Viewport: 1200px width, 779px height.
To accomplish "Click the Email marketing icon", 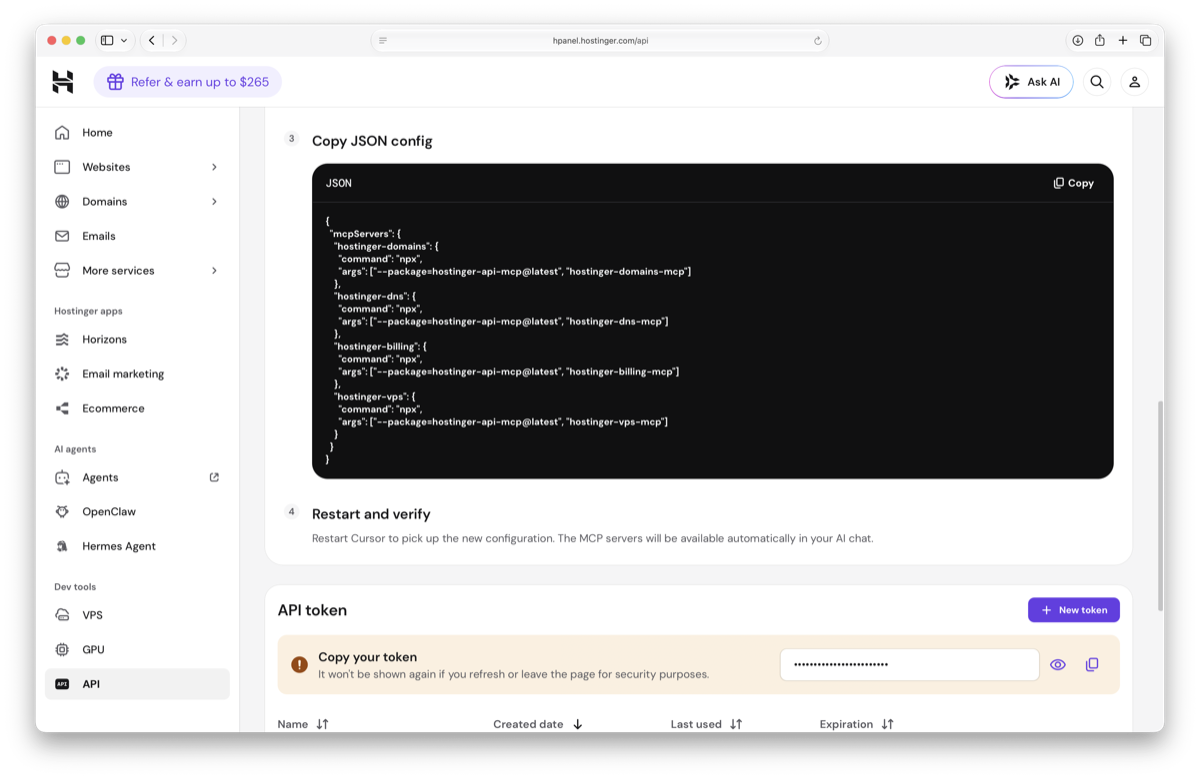I will (62, 374).
